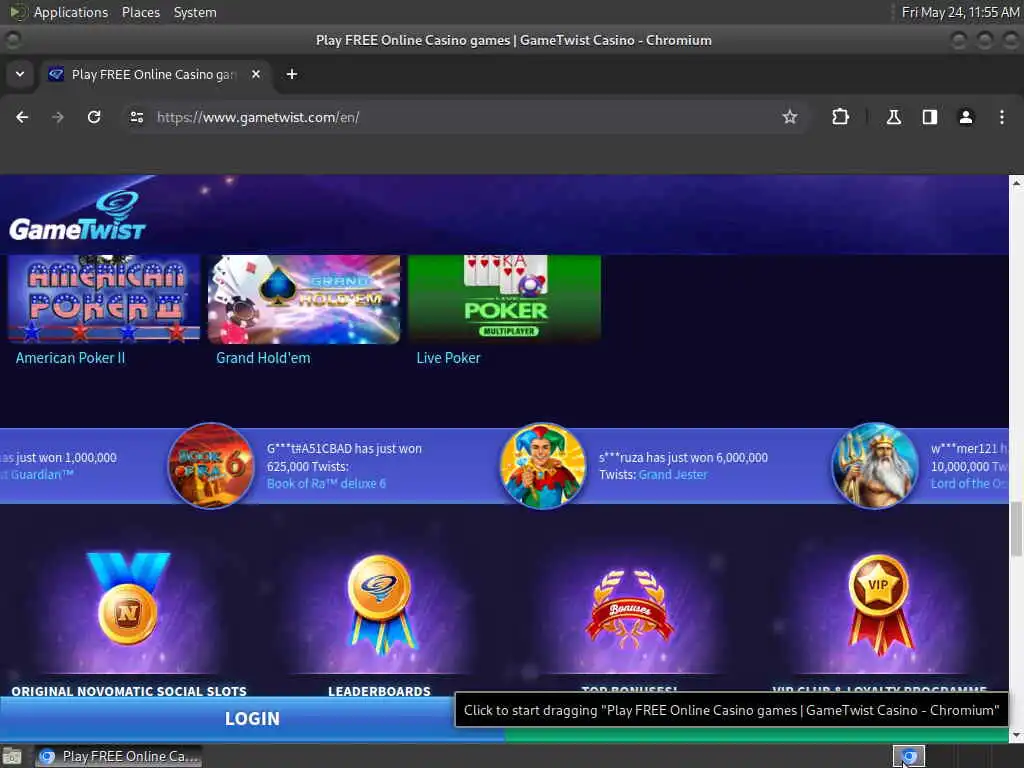The height and width of the screenshot is (768, 1024).
Task: Open the Places menu
Action: (x=141, y=12)
